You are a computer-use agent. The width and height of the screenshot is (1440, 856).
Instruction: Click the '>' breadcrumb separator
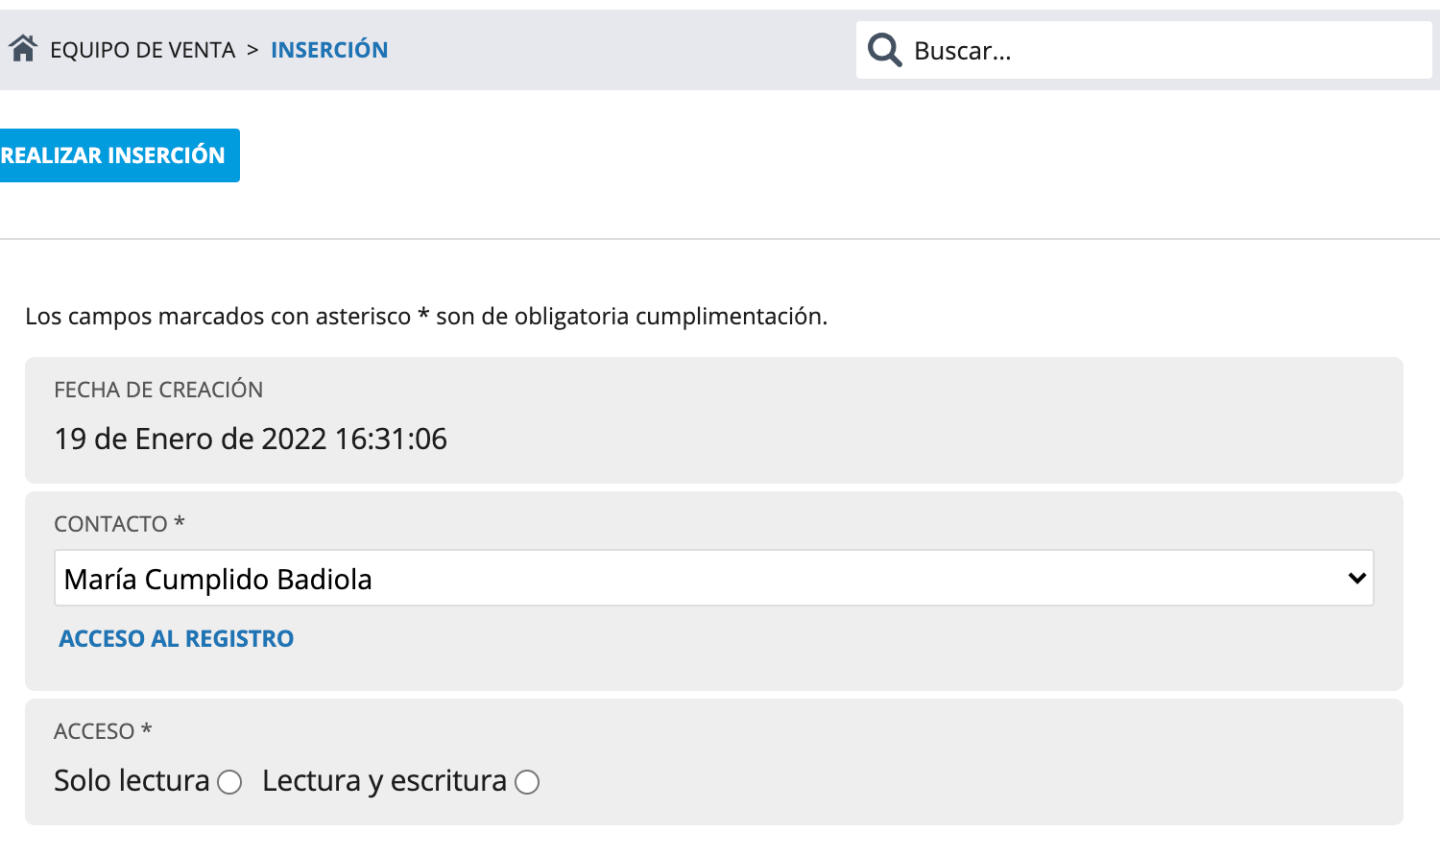[253, 50]
